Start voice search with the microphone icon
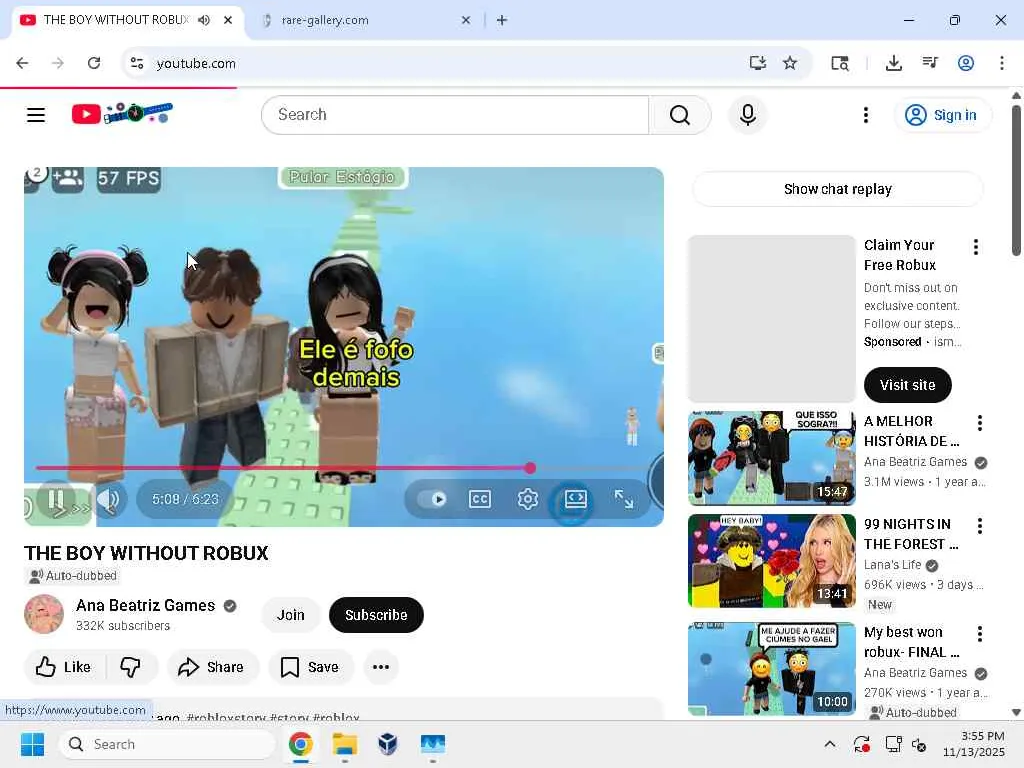This screenshot has width=1024, height=768. point(748,115)
